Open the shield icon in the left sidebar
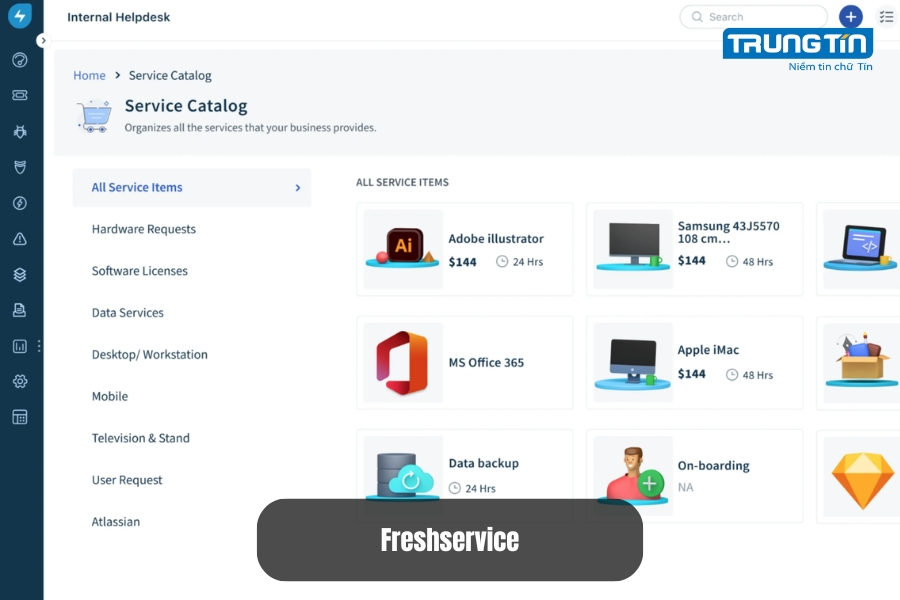The width and height of the screenshot is (900, 600). tap(19, 167)
